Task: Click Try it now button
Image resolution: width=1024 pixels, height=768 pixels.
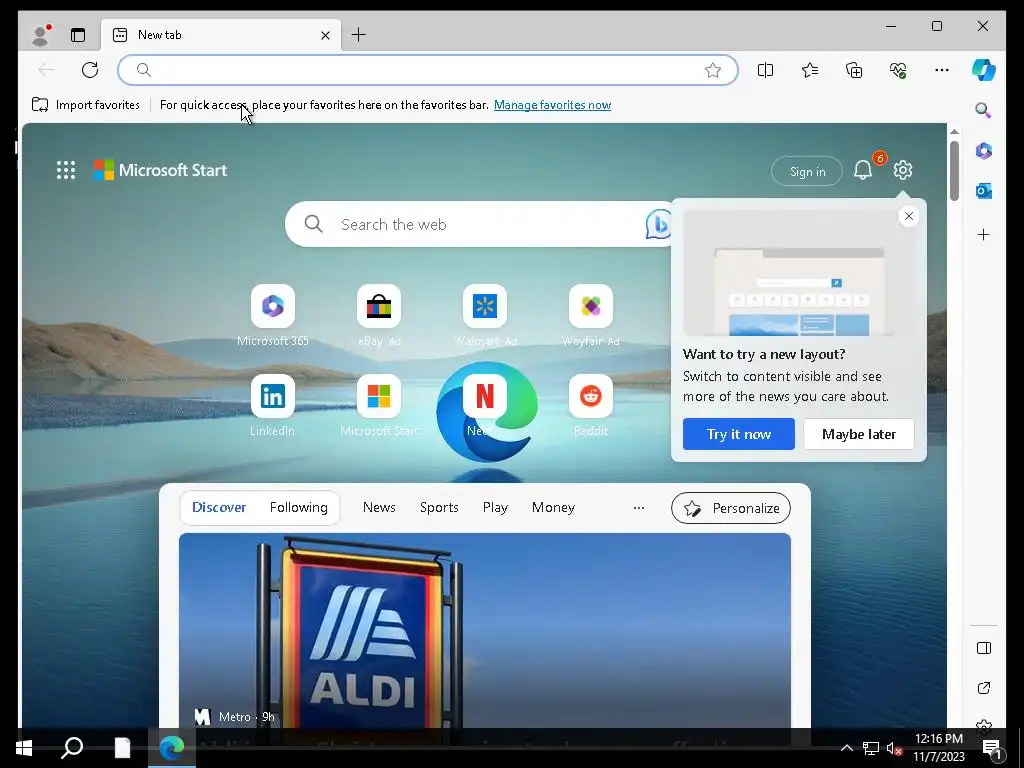Action: (x=739, y=434)
